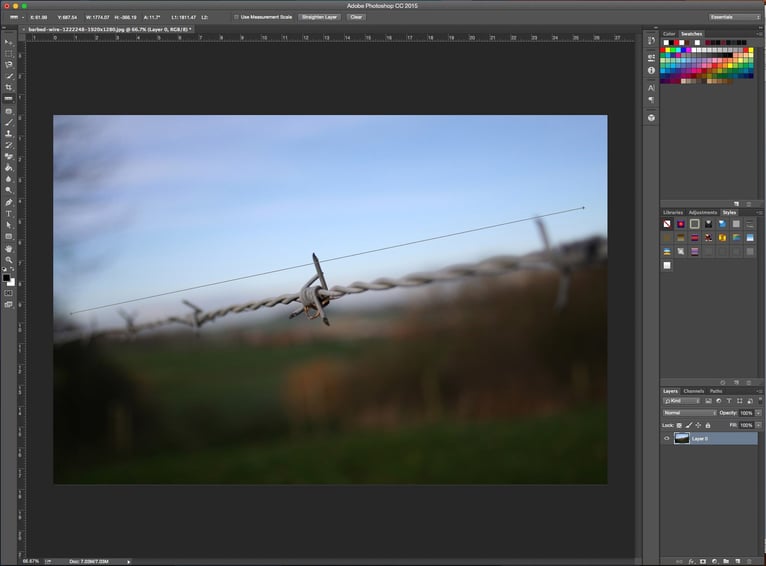
Task: Switch to the Libraries tab
Action: click(x=673, y=213)
